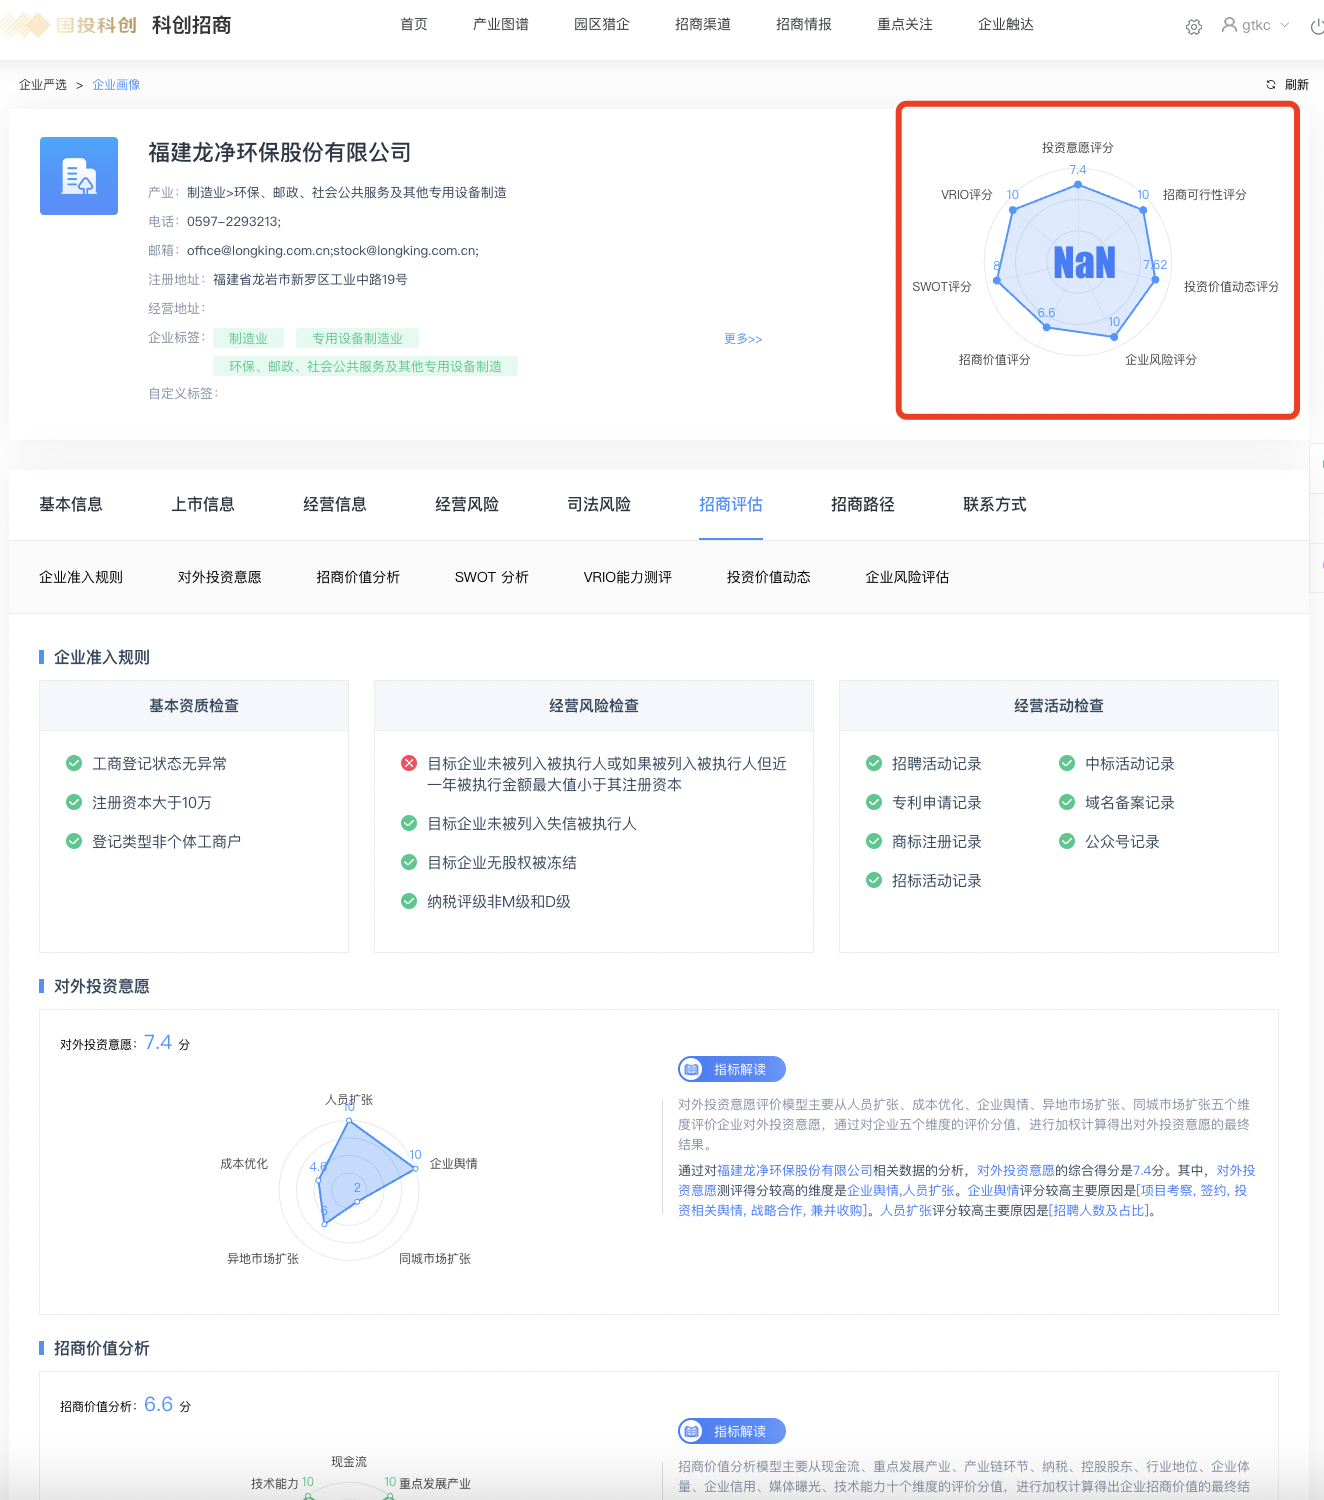Click 指标解读 button in 招商价值分析 section
Image resolution: width=1324 pixels, height=1500 pixels.
coord(732,1432)
